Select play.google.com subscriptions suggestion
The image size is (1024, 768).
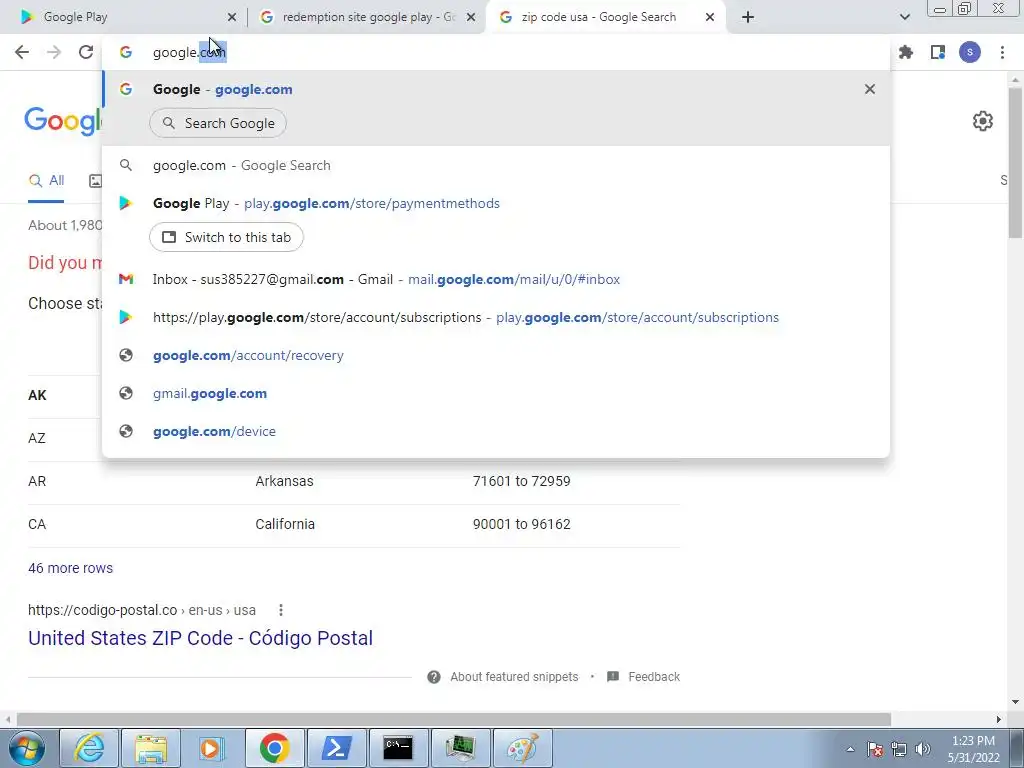(496, 317)
